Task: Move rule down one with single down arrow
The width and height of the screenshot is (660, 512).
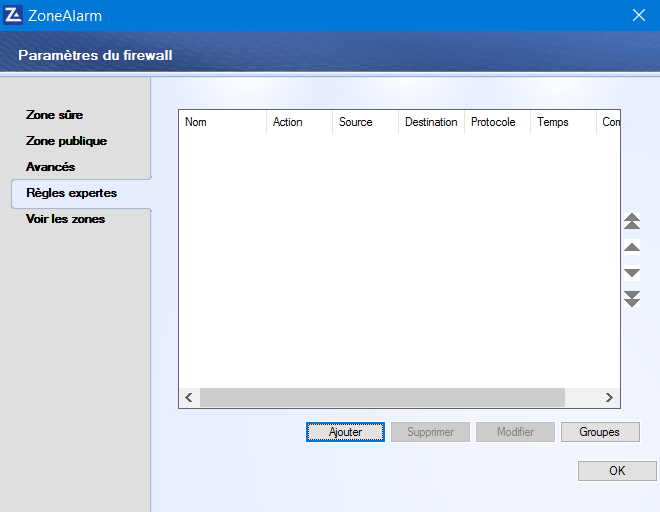Action: (632, 273)
